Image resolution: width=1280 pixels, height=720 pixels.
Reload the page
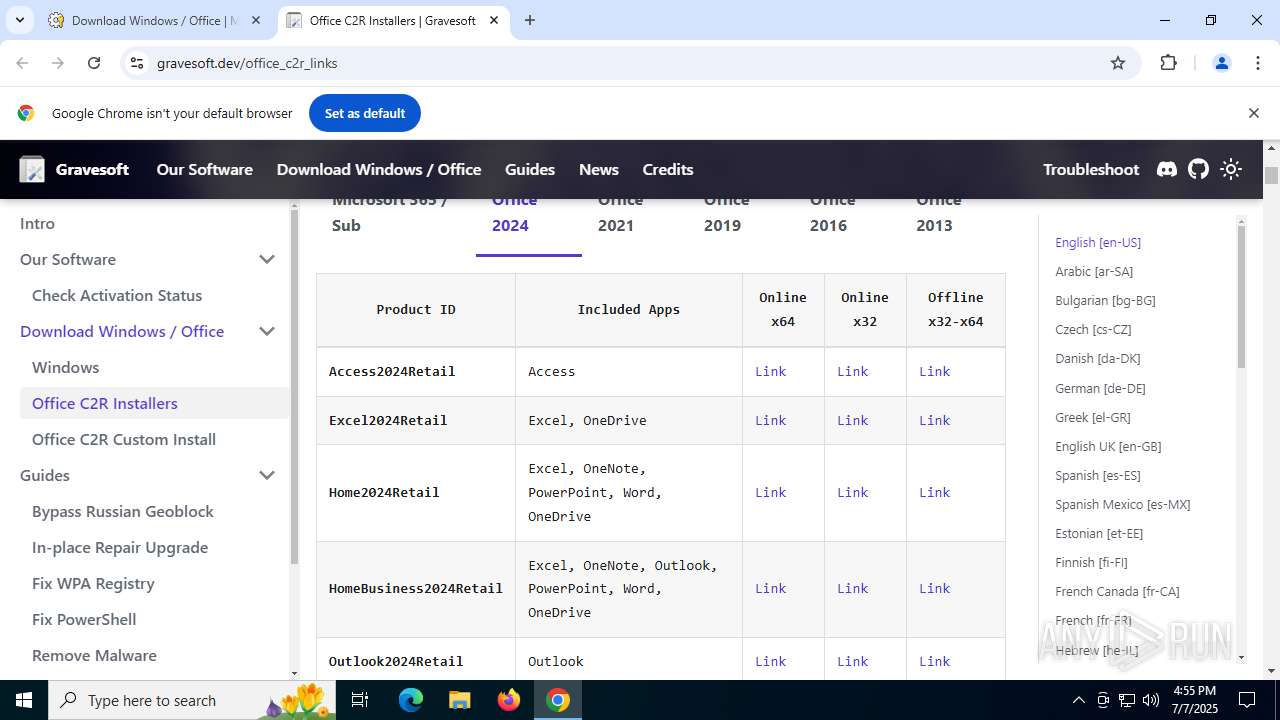[94, 63]
